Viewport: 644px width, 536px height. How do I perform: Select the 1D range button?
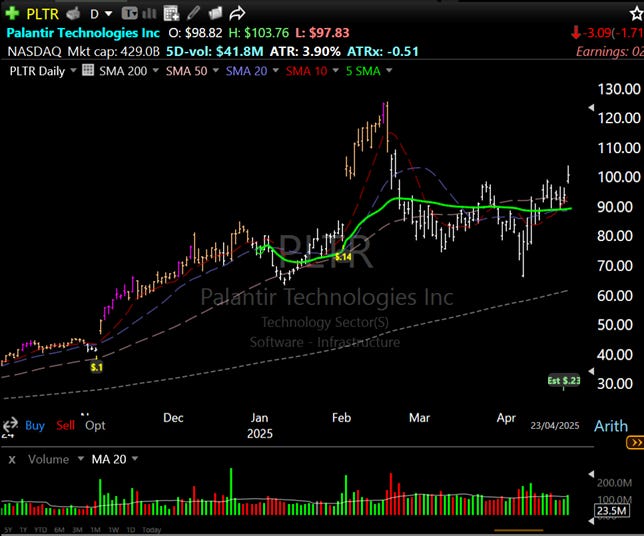click(x=131, y=530)
